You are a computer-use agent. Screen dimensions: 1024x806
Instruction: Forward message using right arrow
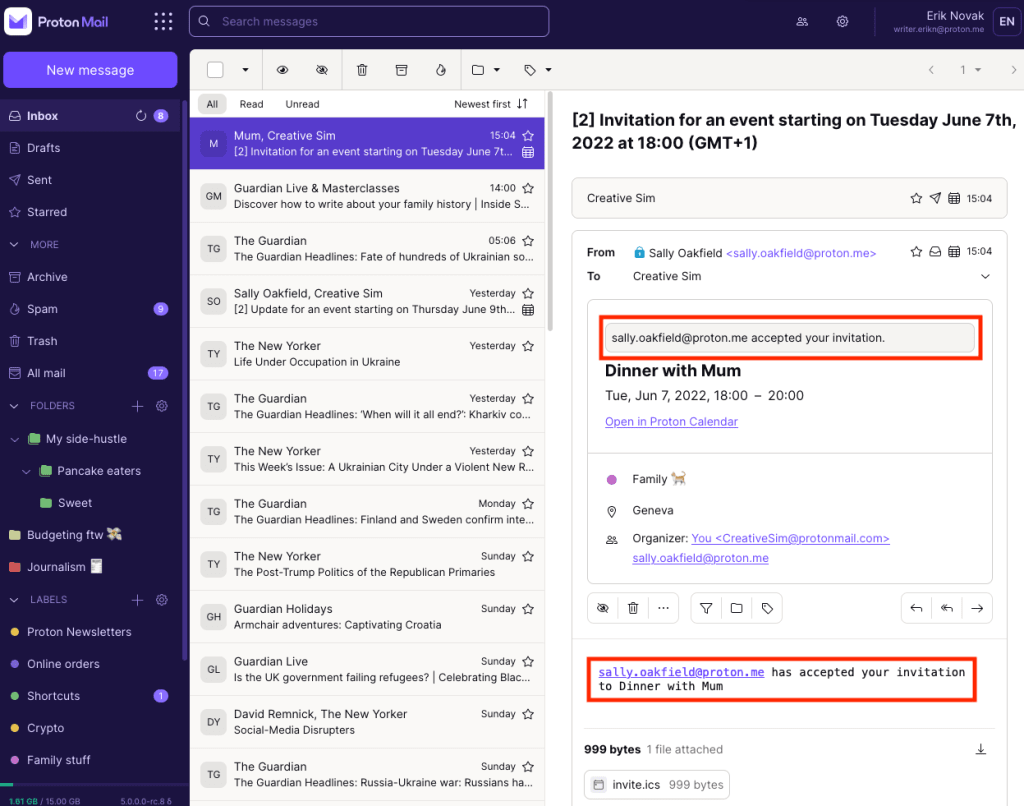[977, 608]
